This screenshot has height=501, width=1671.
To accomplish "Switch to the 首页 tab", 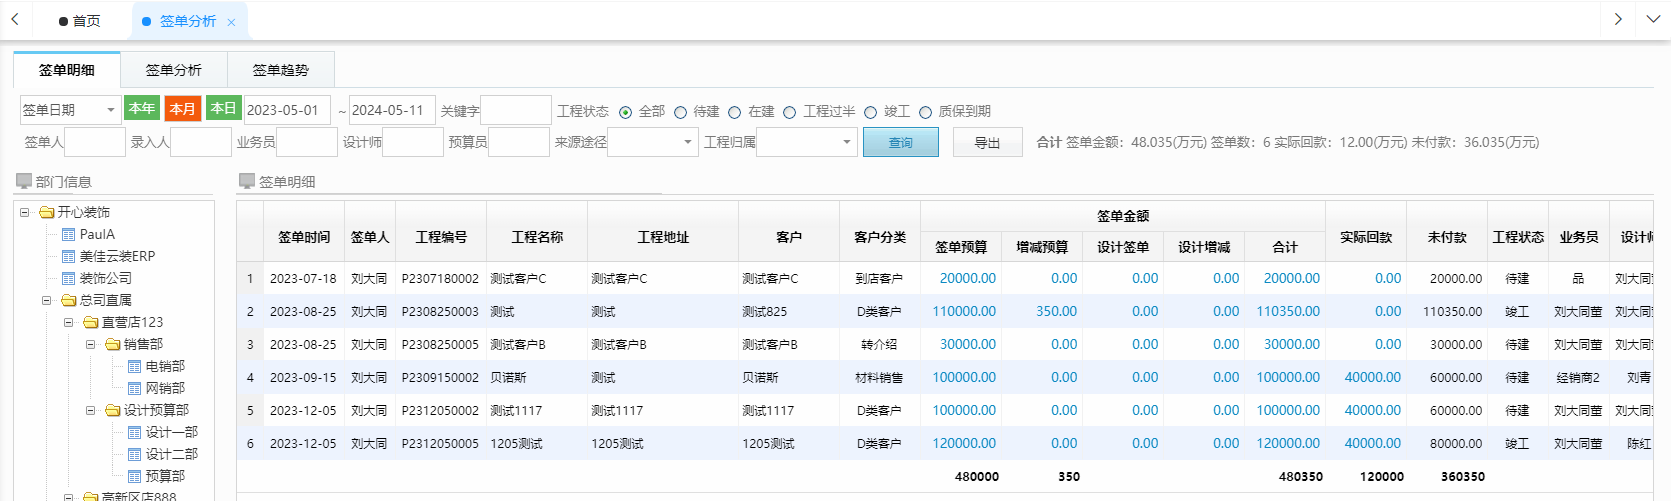I will coord(80,21).
